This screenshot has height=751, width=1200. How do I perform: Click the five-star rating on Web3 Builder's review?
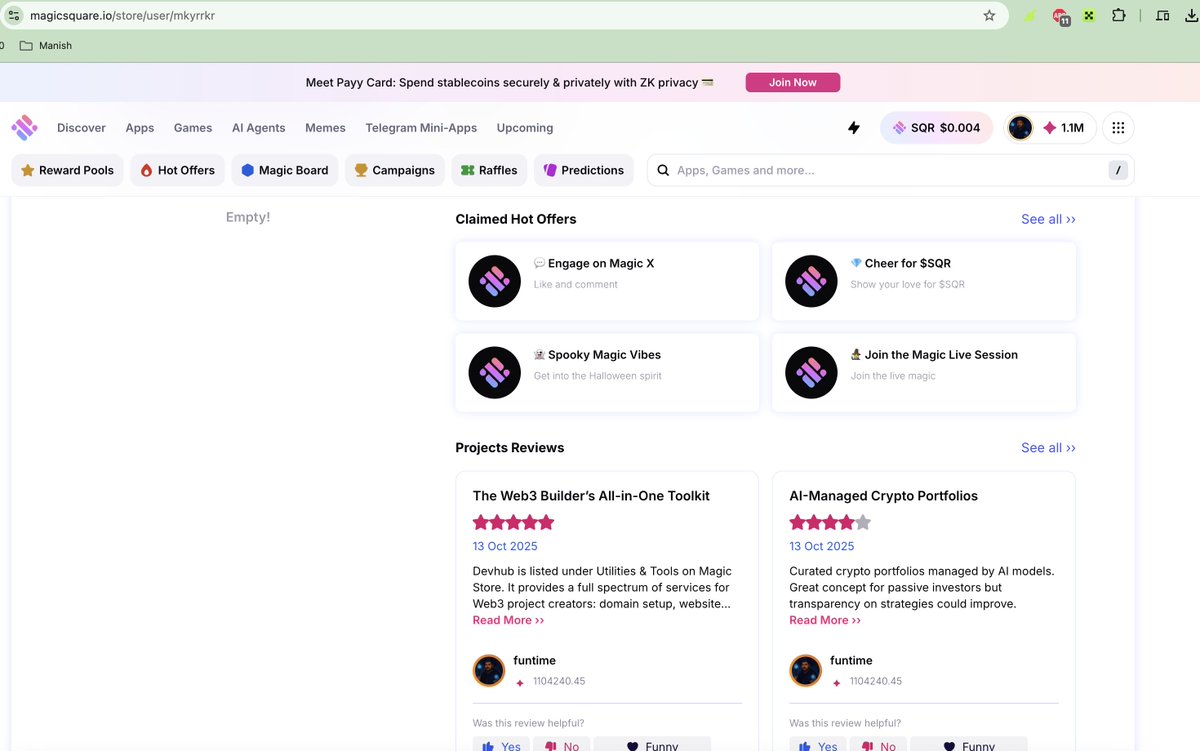point(513,522)
